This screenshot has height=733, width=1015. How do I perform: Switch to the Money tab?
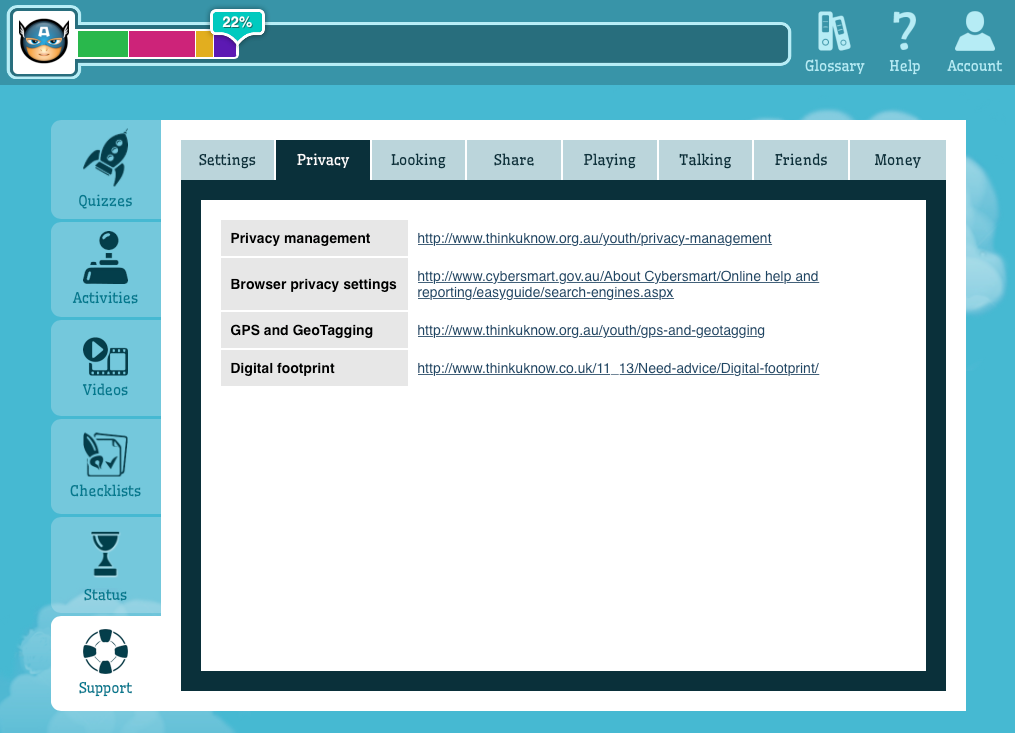(897, 160)
